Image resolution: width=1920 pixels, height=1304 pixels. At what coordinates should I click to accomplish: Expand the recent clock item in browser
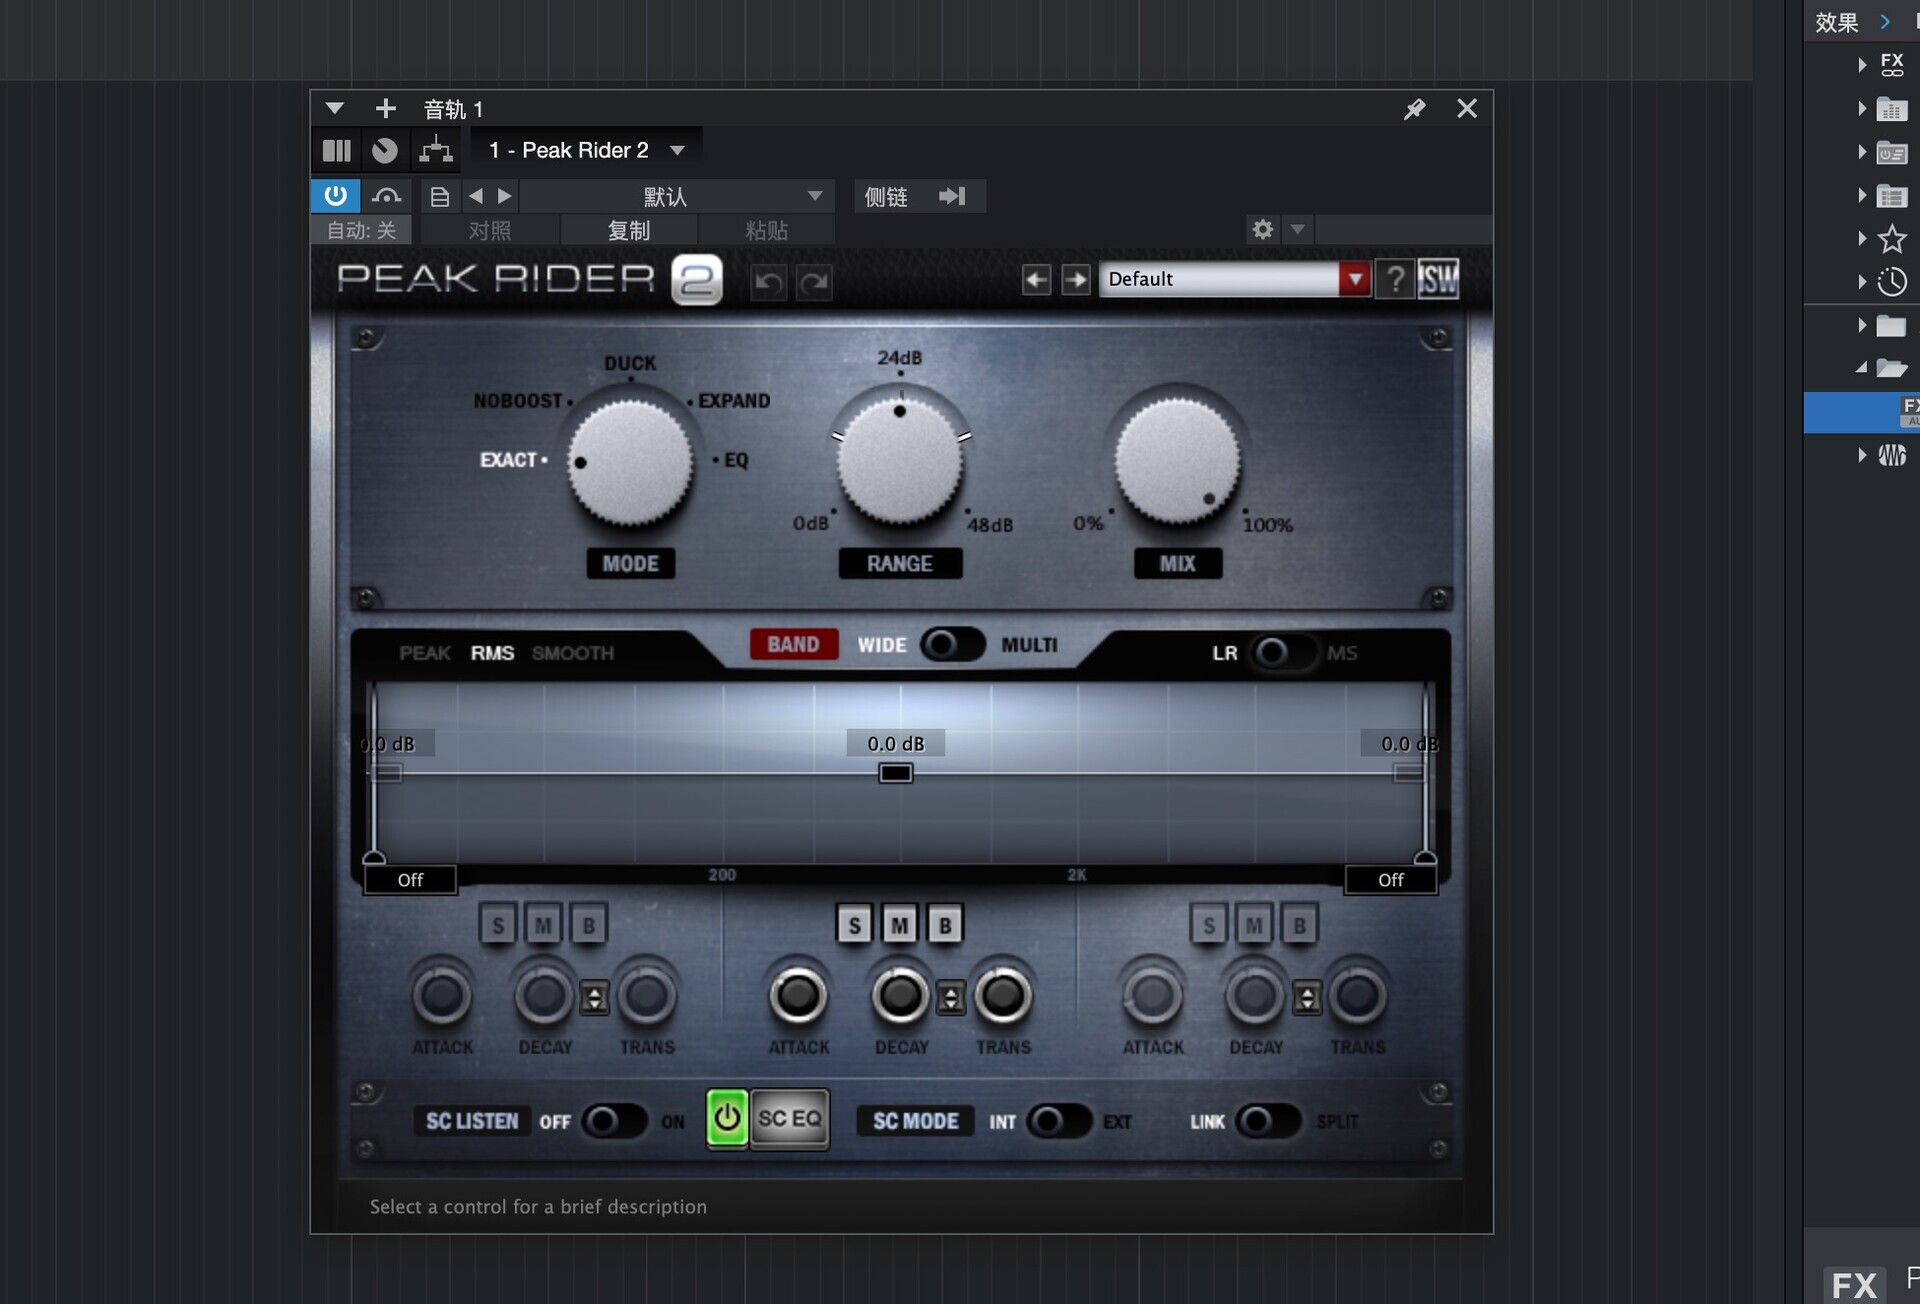(1862, 282)
